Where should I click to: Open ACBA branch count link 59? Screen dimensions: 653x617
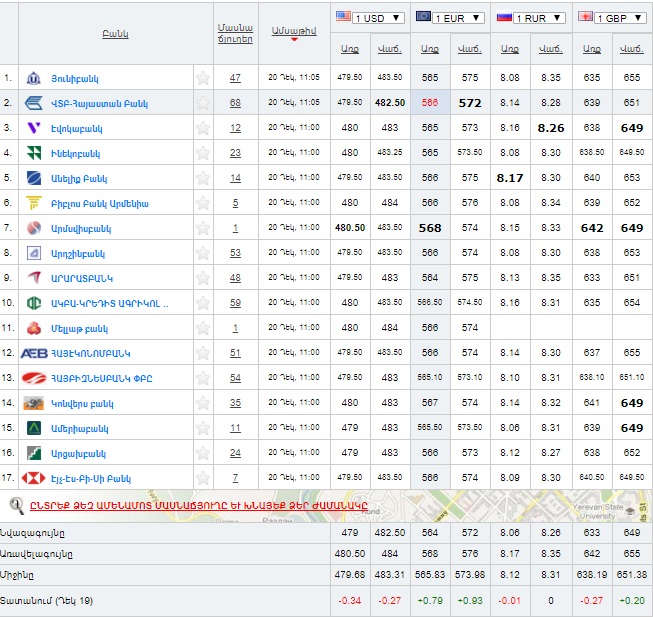tap(235, 303)
